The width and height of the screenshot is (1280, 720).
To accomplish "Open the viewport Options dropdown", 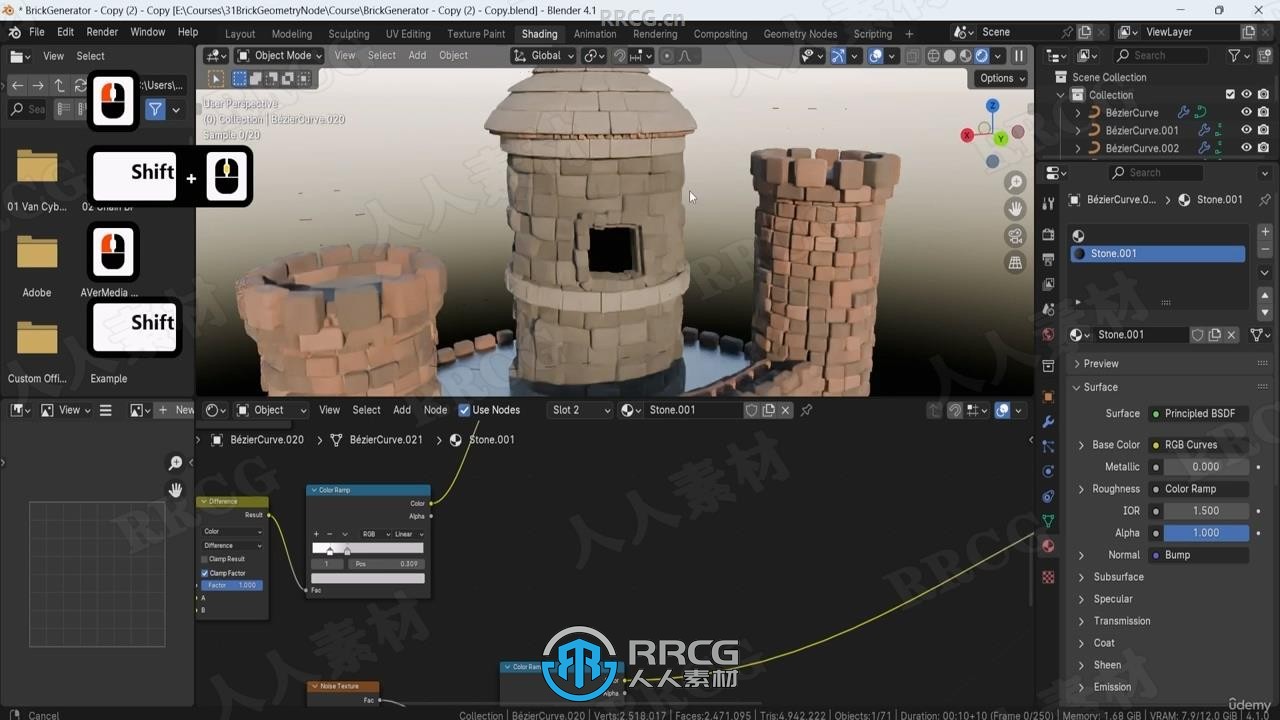I will pyautogui.click(x=1002, y=78).
